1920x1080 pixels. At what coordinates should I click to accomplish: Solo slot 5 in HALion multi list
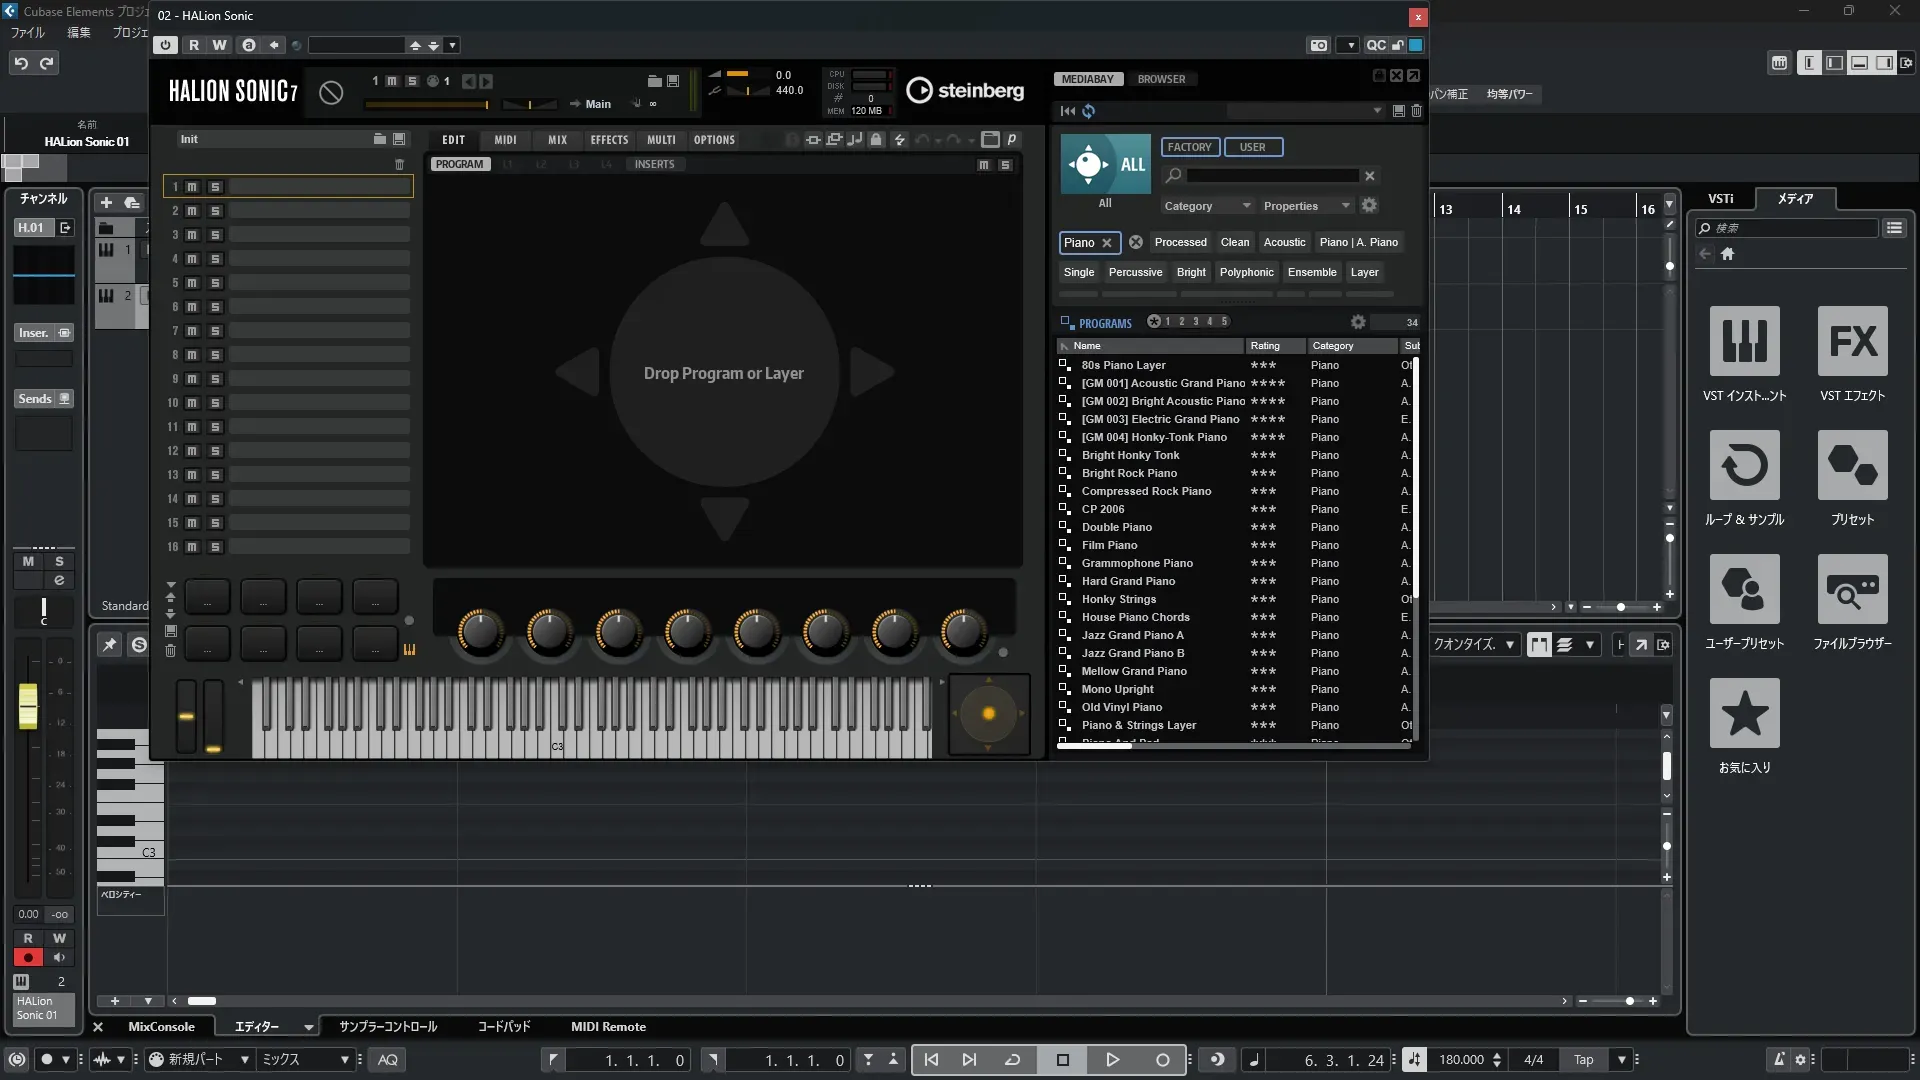tap(215, 283)
